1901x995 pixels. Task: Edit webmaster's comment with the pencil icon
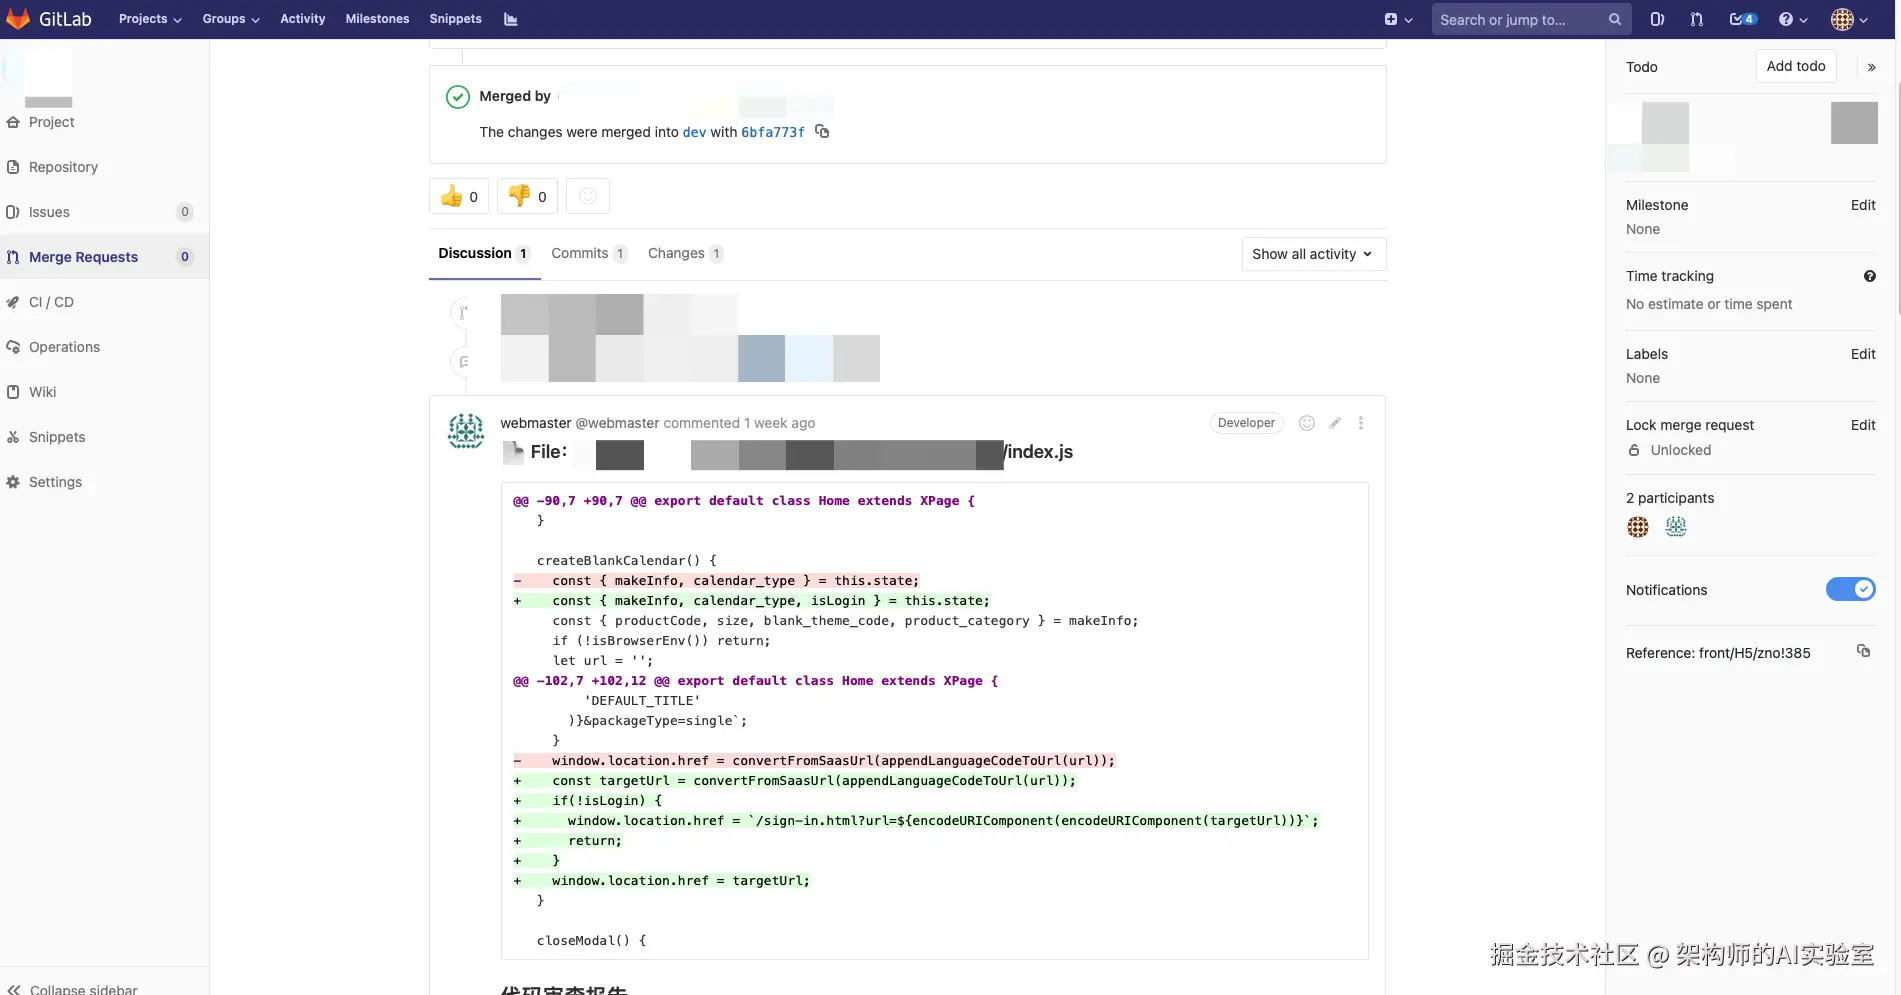[x=1333, y=422]
